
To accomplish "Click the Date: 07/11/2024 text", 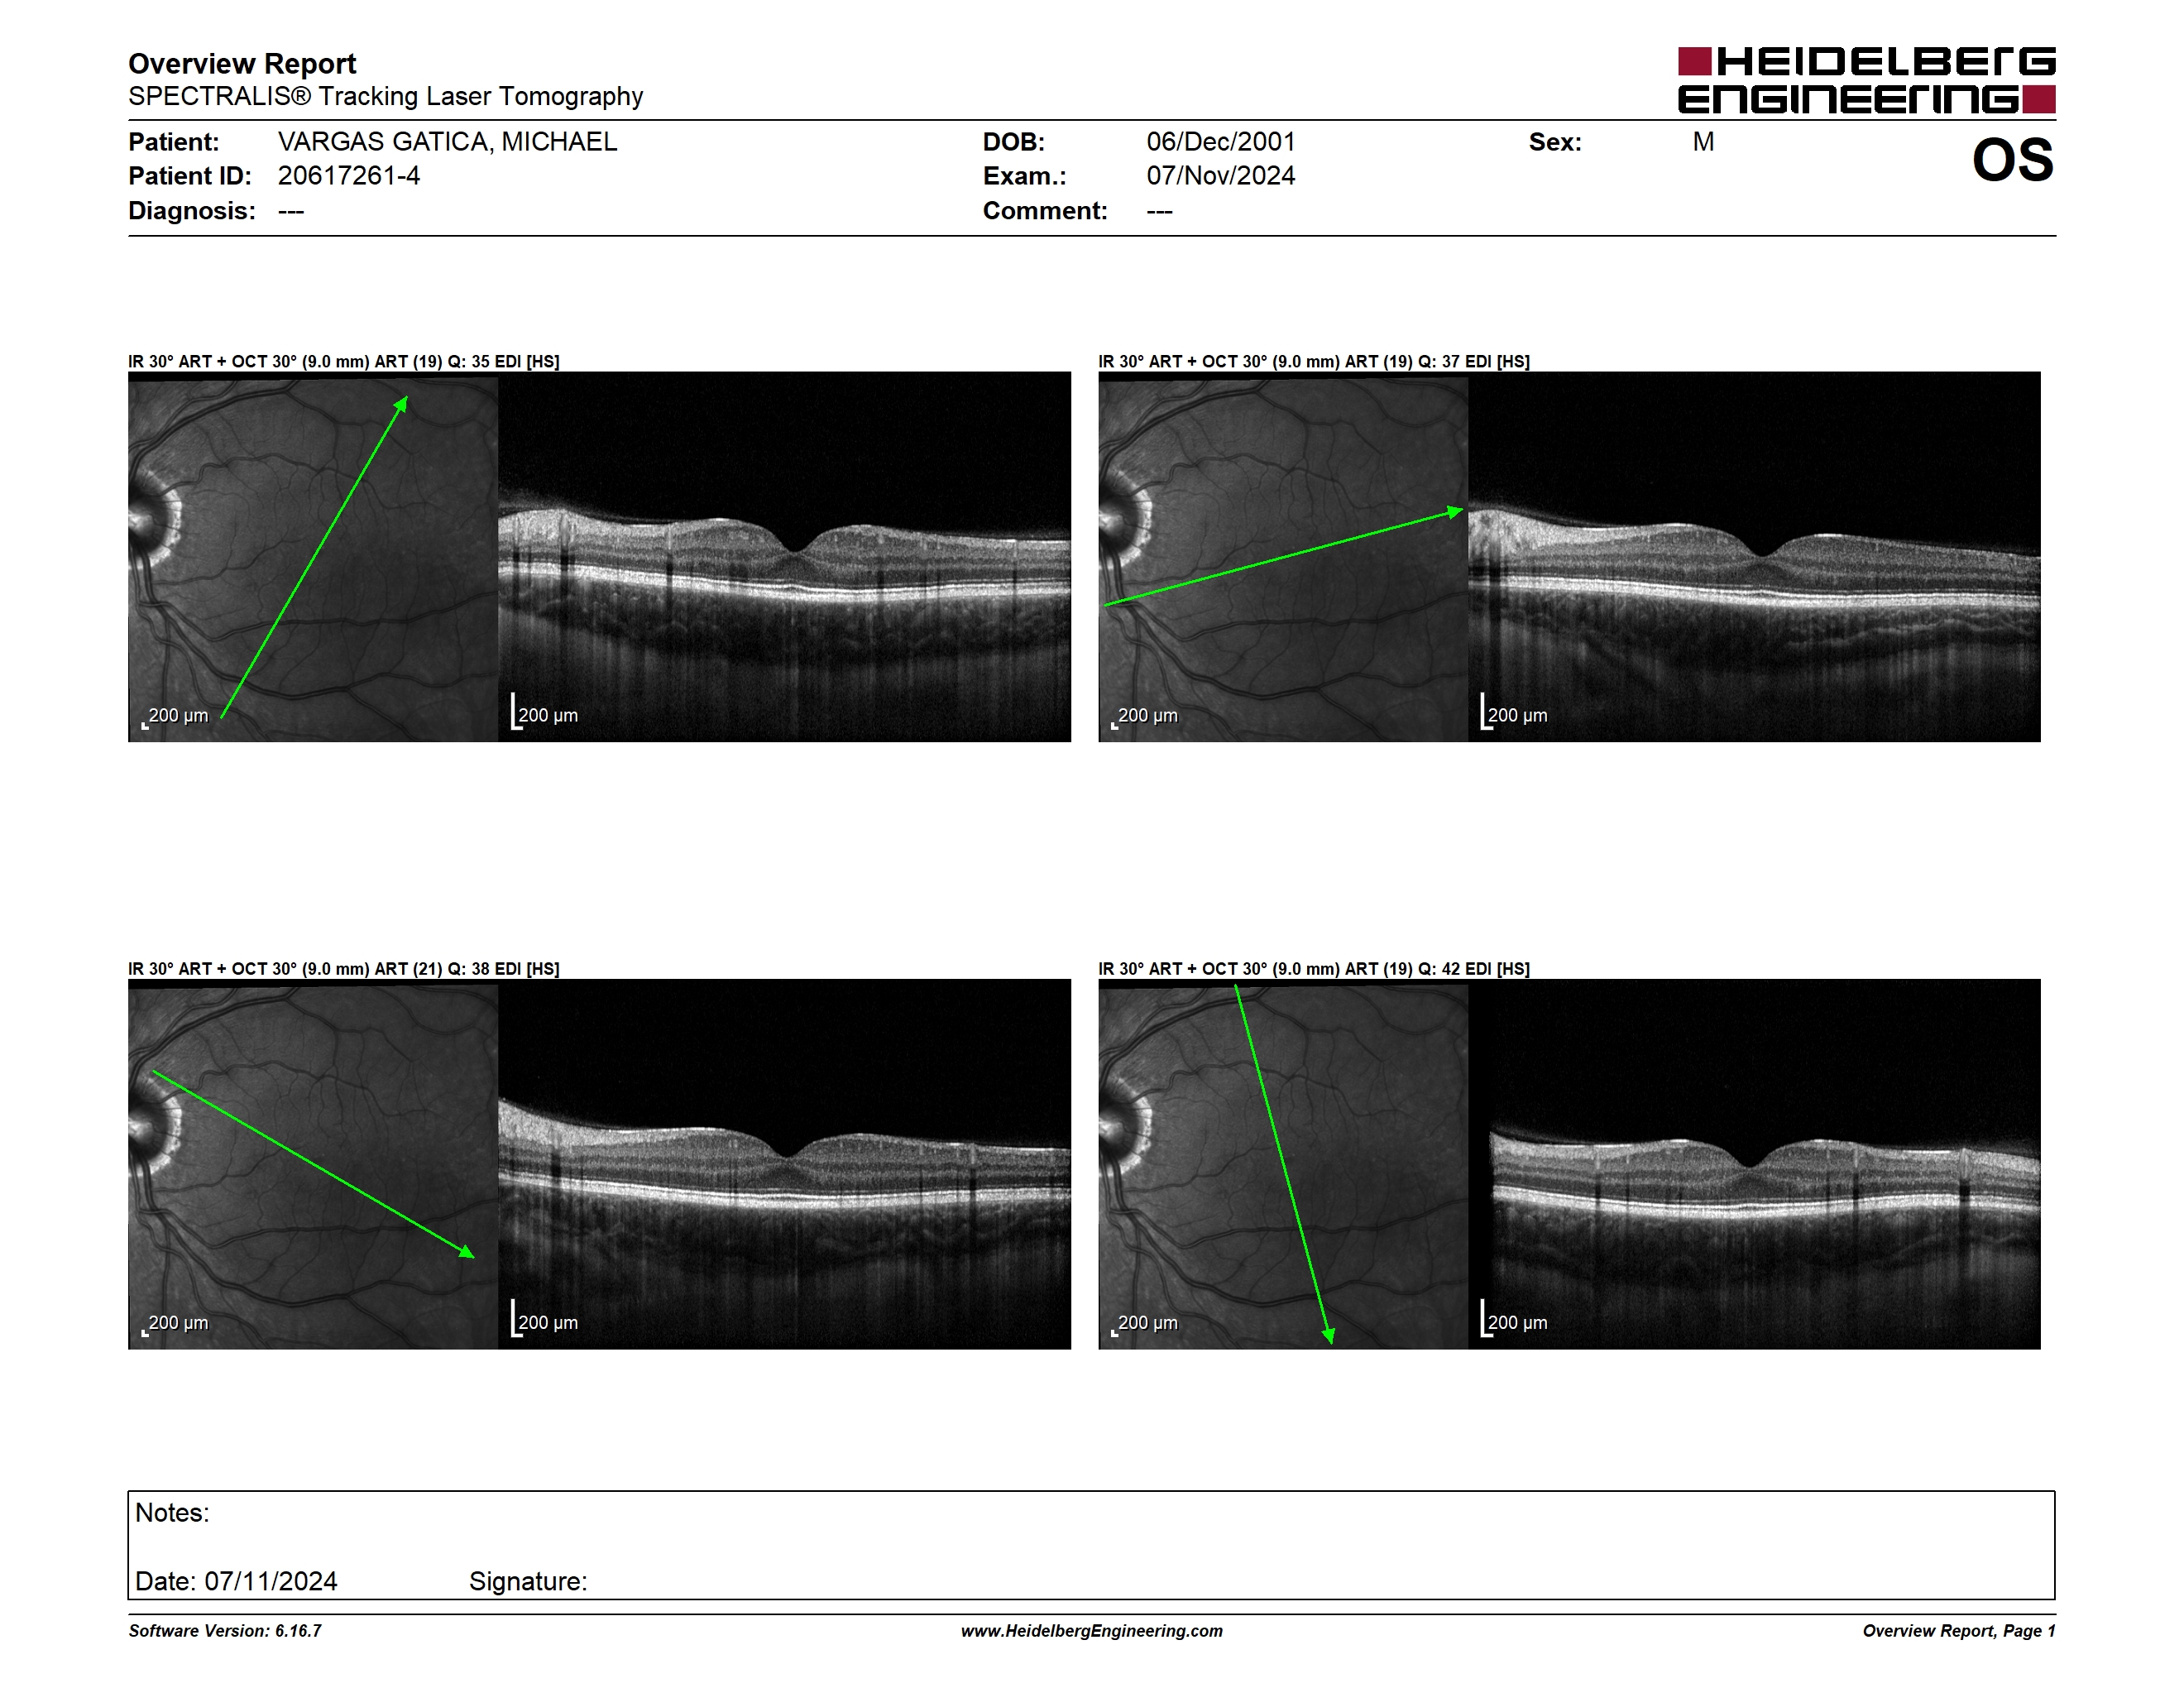I will tap(236, 1581).
